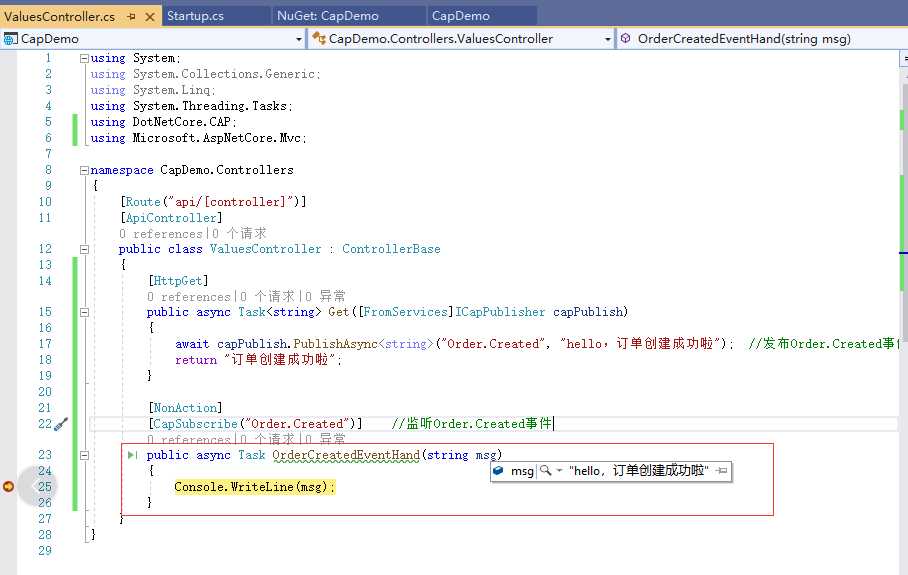
Task: Click the breakpoint marker on line 25
Action: 8,486
